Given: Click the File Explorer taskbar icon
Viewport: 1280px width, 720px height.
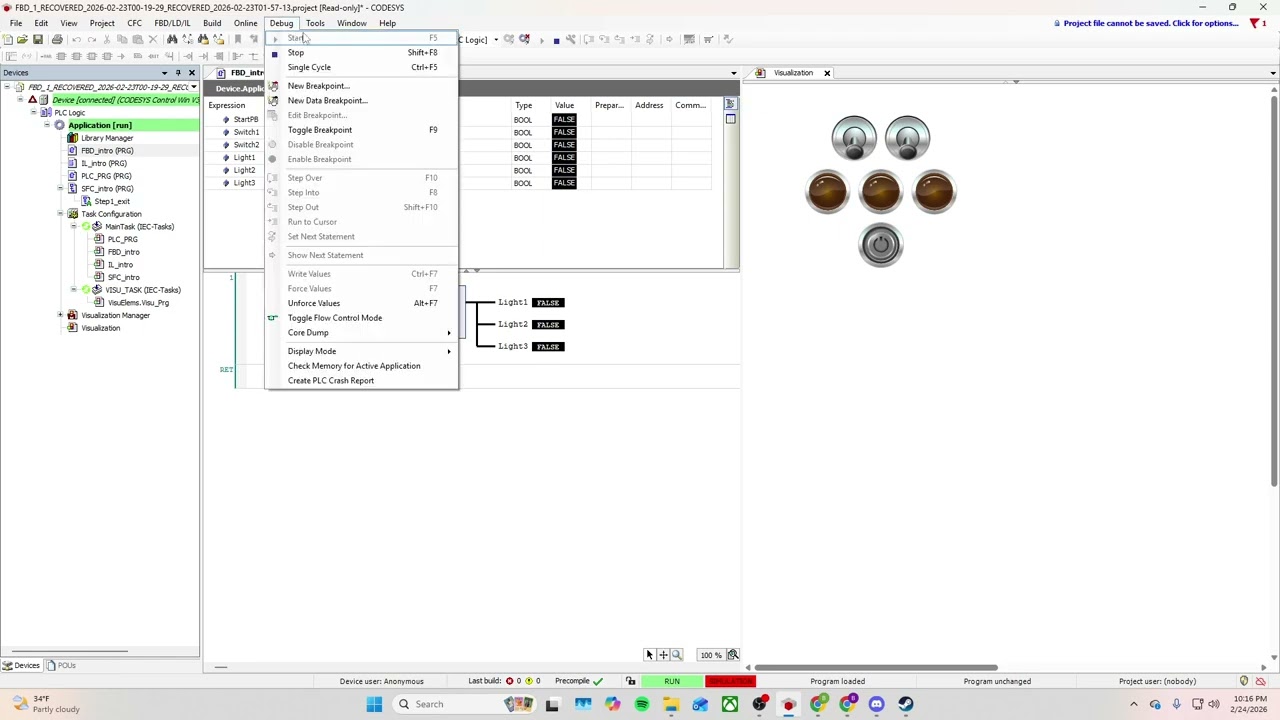Looking at the screenshot, I should point(671,704).
